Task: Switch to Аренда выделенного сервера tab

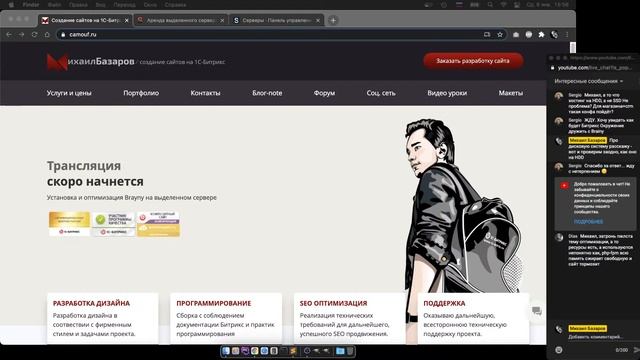Action: (181, 20)
